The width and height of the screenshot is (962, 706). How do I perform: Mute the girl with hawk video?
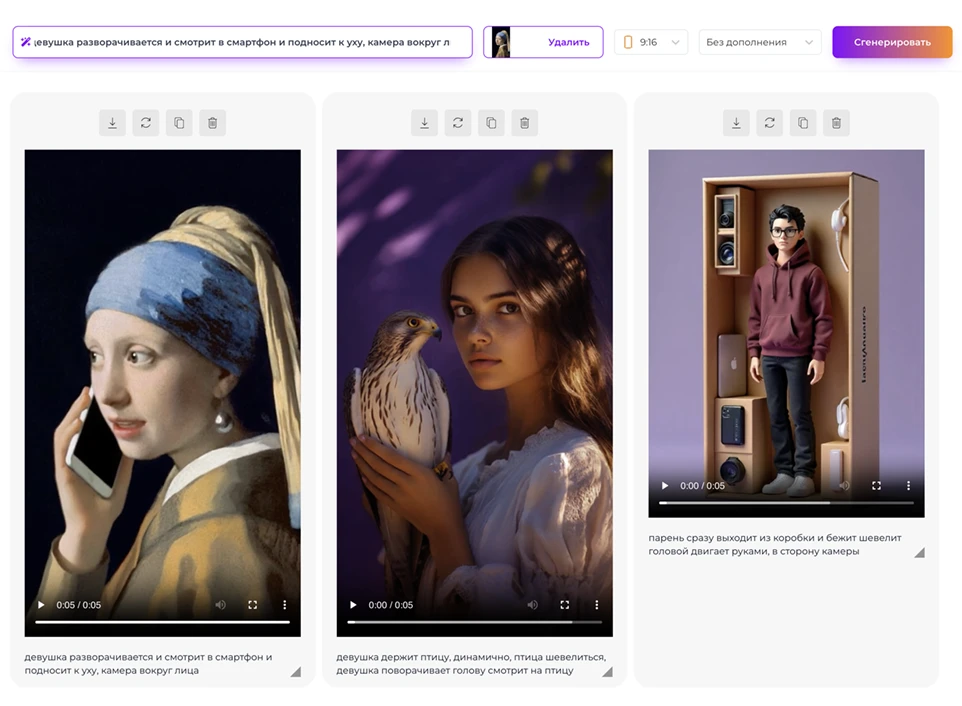tap(533, 605)
